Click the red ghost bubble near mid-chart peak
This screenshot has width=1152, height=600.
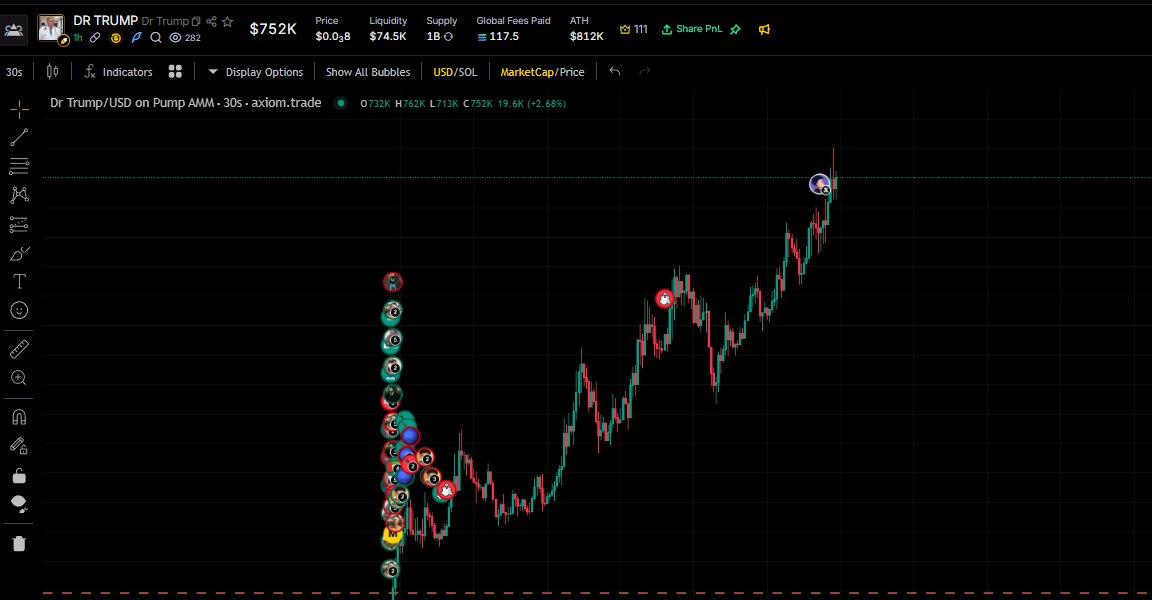665,299
